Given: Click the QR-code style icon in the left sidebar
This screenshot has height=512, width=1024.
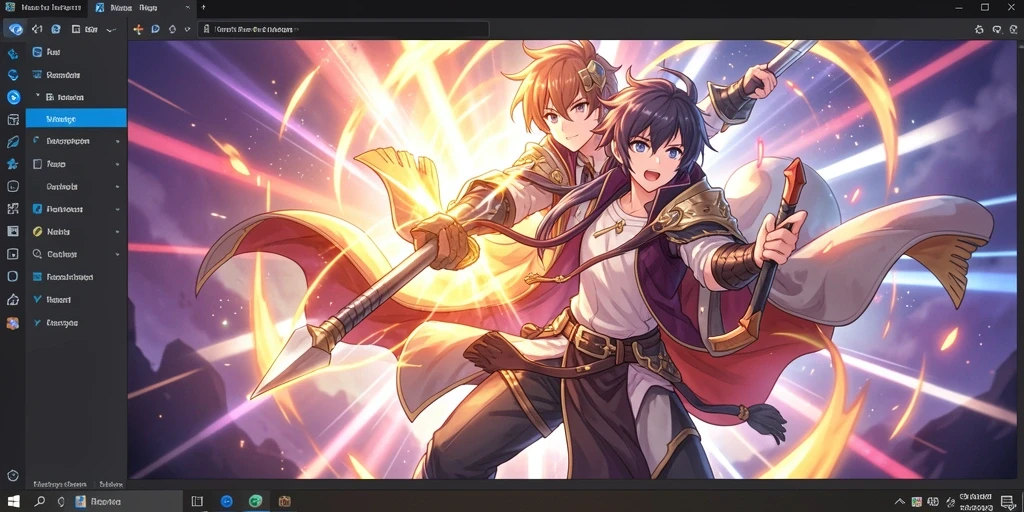Looking at the screenshot, I should tap(13, 209).
